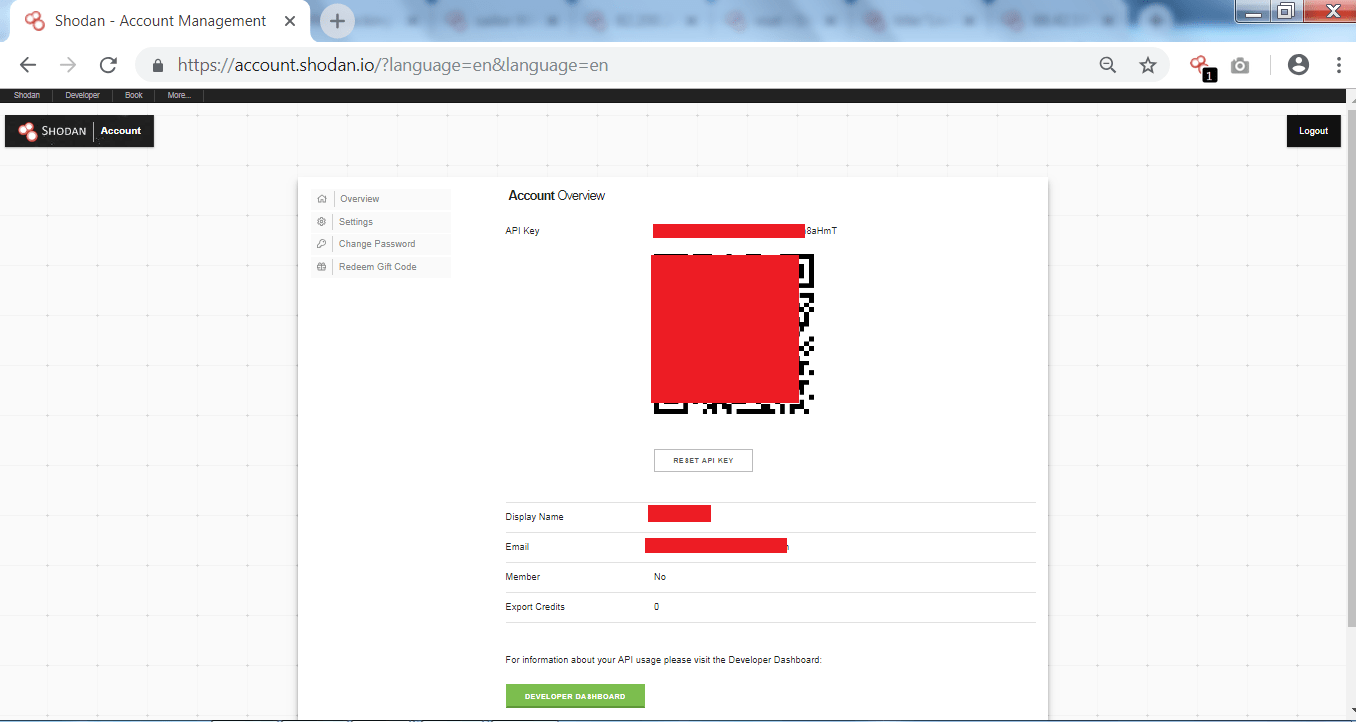This screenshot has width=1356, height=722.
Task: Go back with the browser back arrow
Action: click(28, 65)
